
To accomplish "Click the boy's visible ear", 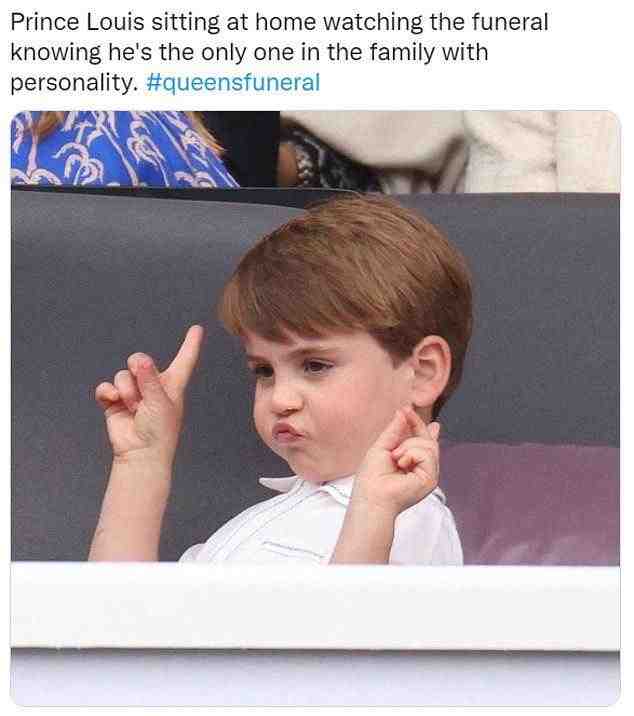I will [429, 372].
